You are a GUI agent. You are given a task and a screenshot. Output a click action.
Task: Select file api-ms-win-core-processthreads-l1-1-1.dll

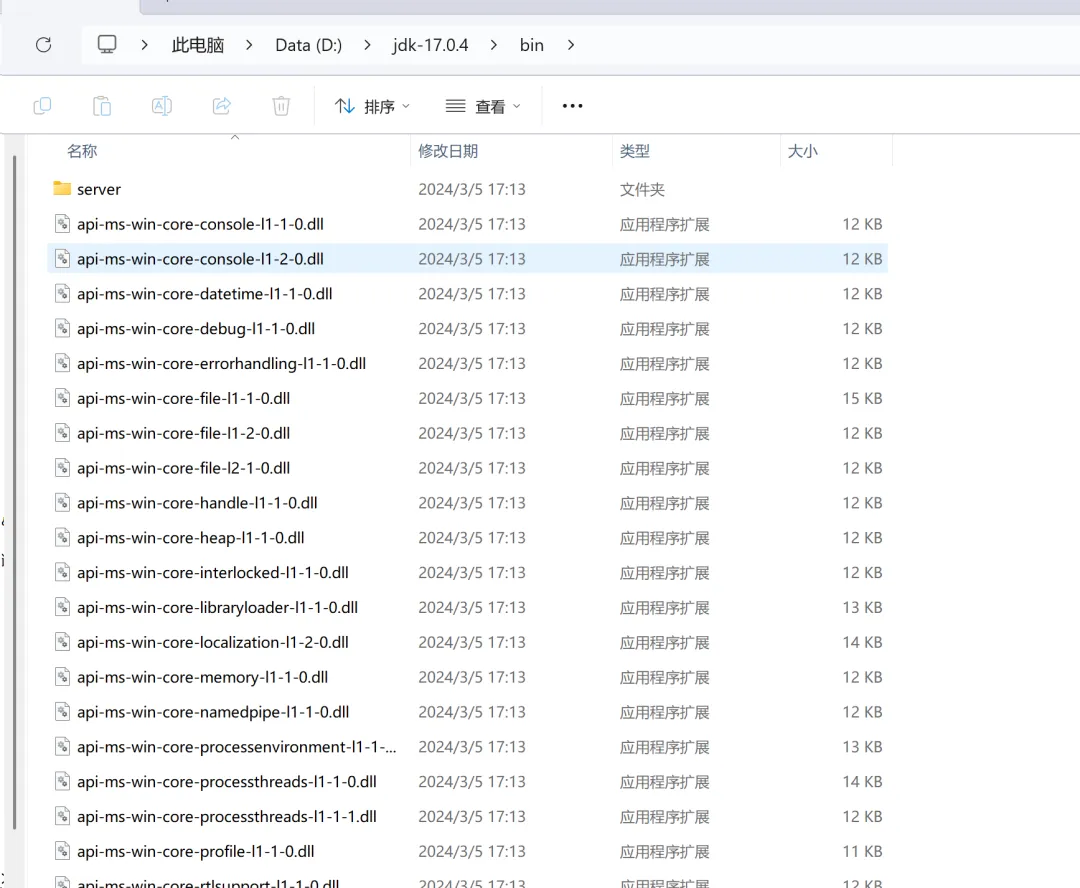pyautogui.click(x=227, y=816)
